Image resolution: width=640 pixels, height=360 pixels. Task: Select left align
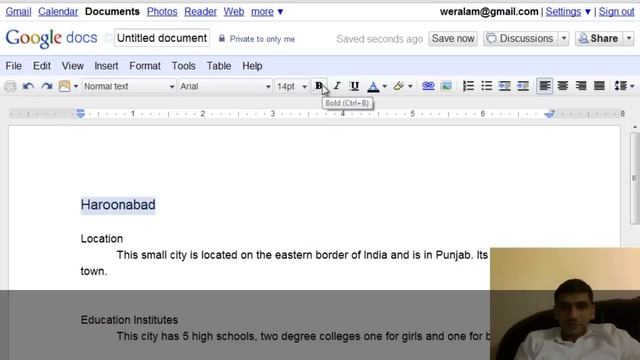click(x=544, y=86)
